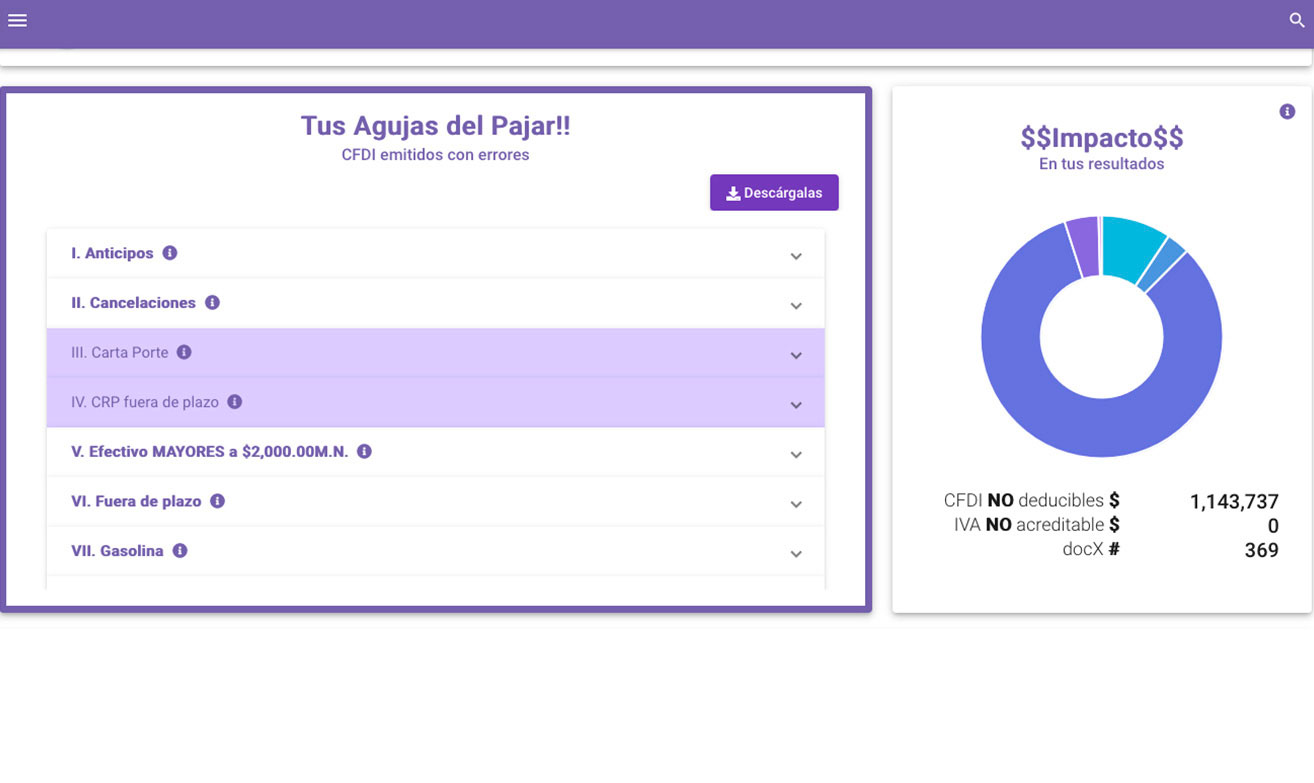Click the docX count 369
The height and width of the screenshot is (783, 1314).
click(1262, 550)
